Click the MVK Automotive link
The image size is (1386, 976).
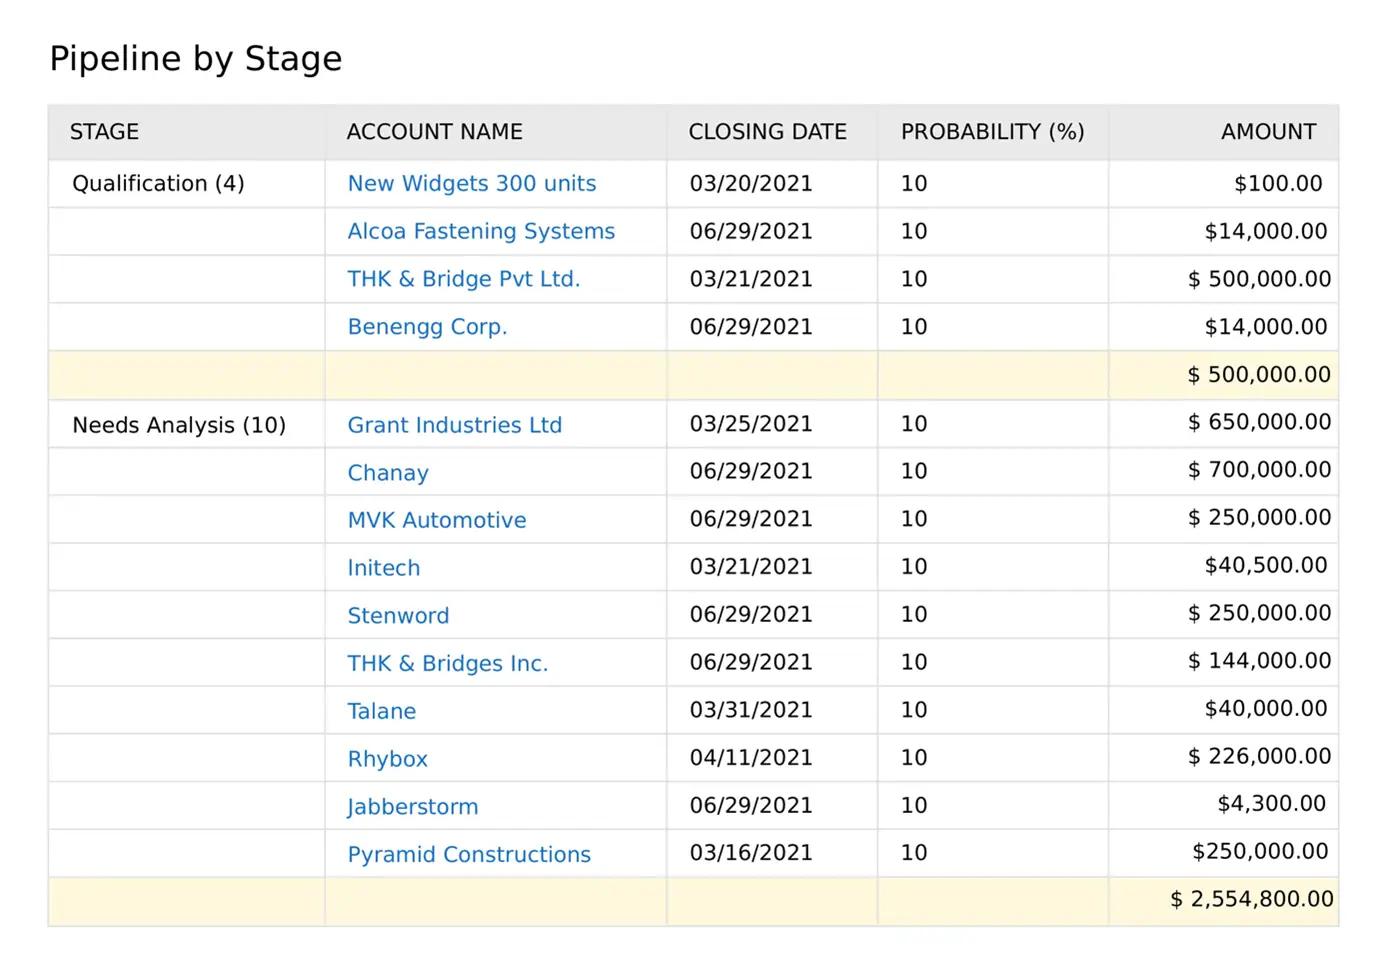pos(436,520)
